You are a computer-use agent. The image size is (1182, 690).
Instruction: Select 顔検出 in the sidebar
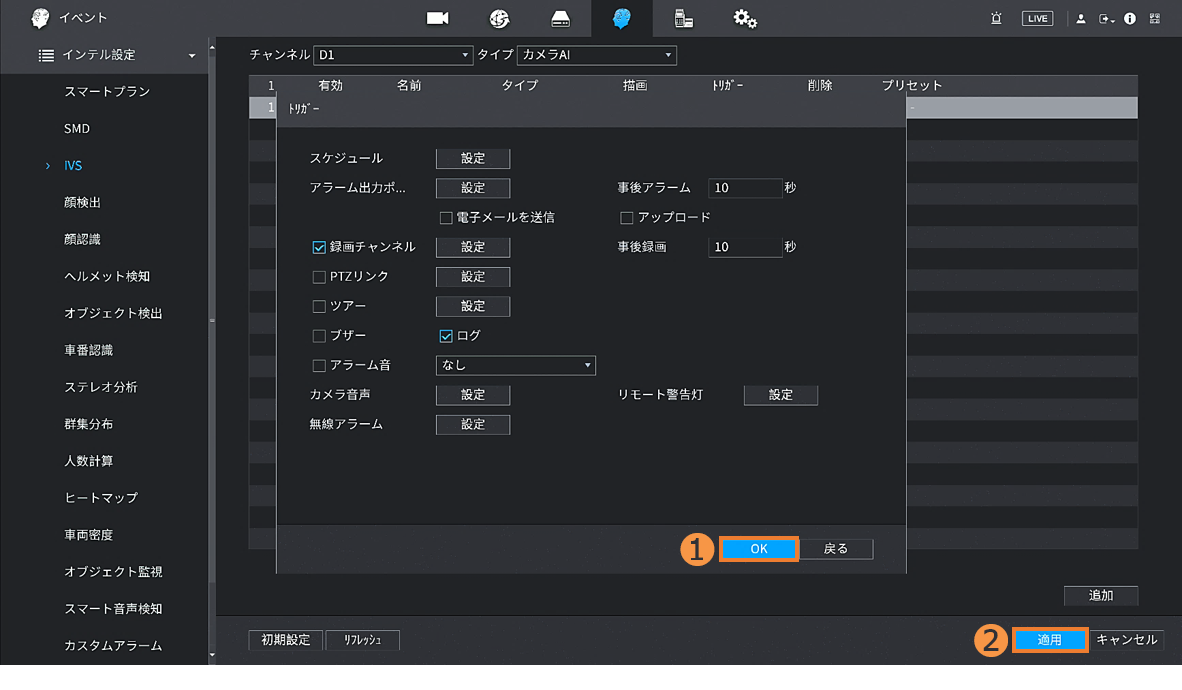[83, 203]
